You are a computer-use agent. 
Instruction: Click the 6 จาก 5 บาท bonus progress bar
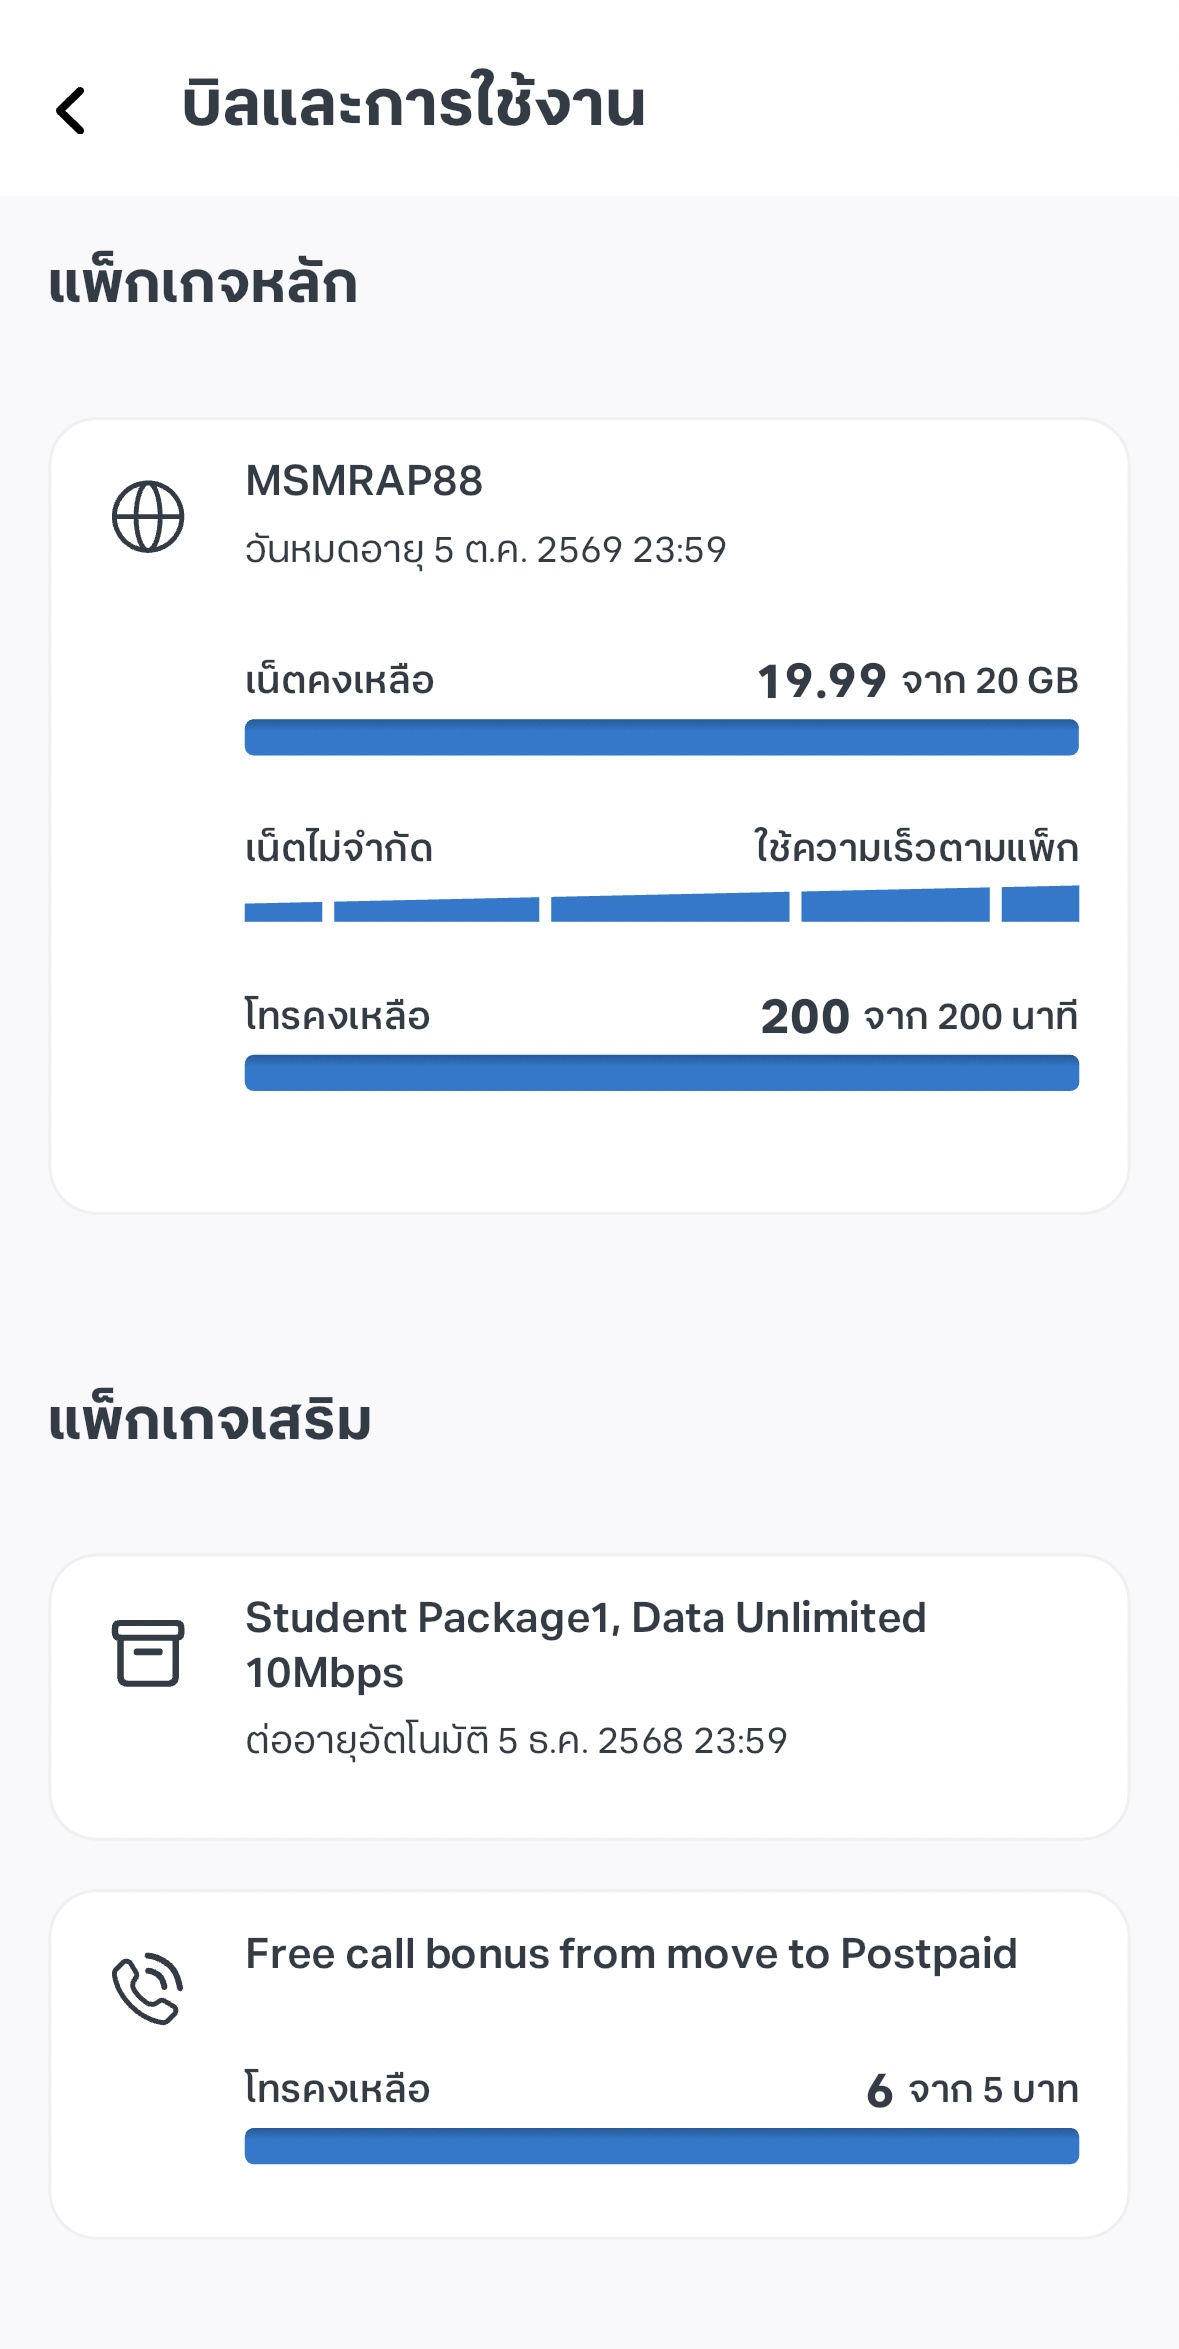click(x=661, y=2146)
